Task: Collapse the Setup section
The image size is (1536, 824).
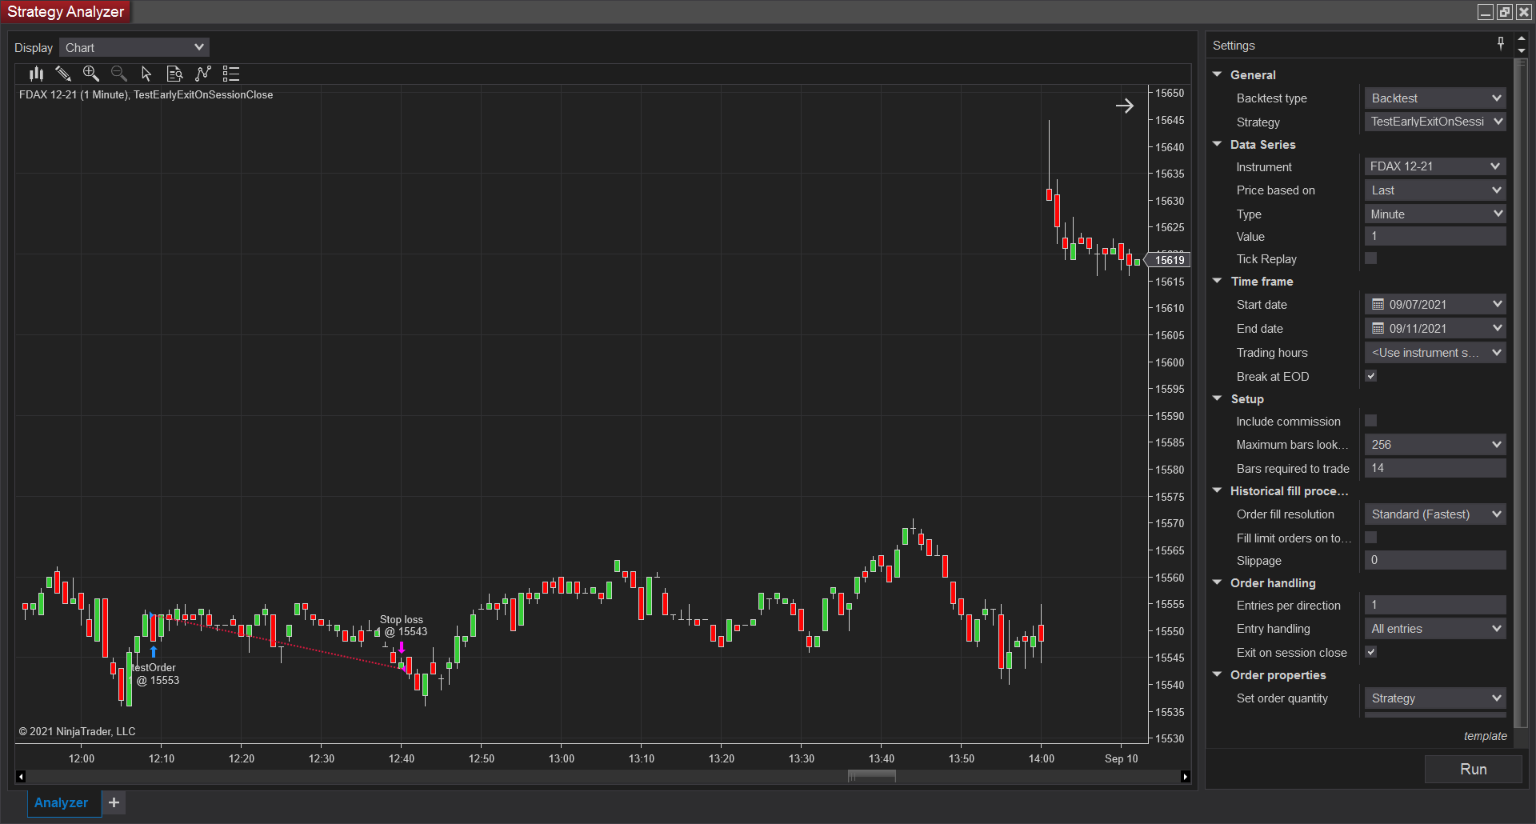Action: point(1217,398)
